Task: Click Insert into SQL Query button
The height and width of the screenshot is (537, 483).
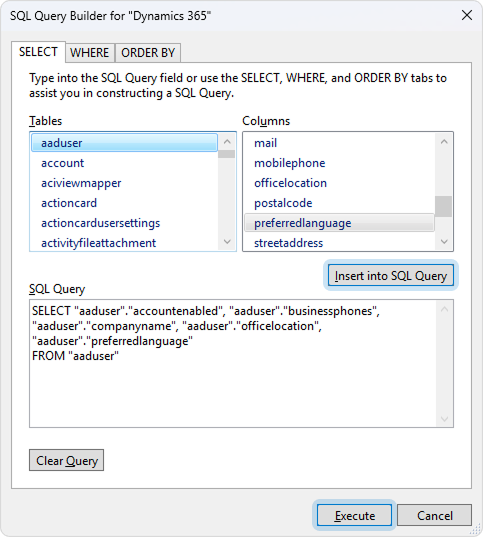Action: tap(391, 275)
